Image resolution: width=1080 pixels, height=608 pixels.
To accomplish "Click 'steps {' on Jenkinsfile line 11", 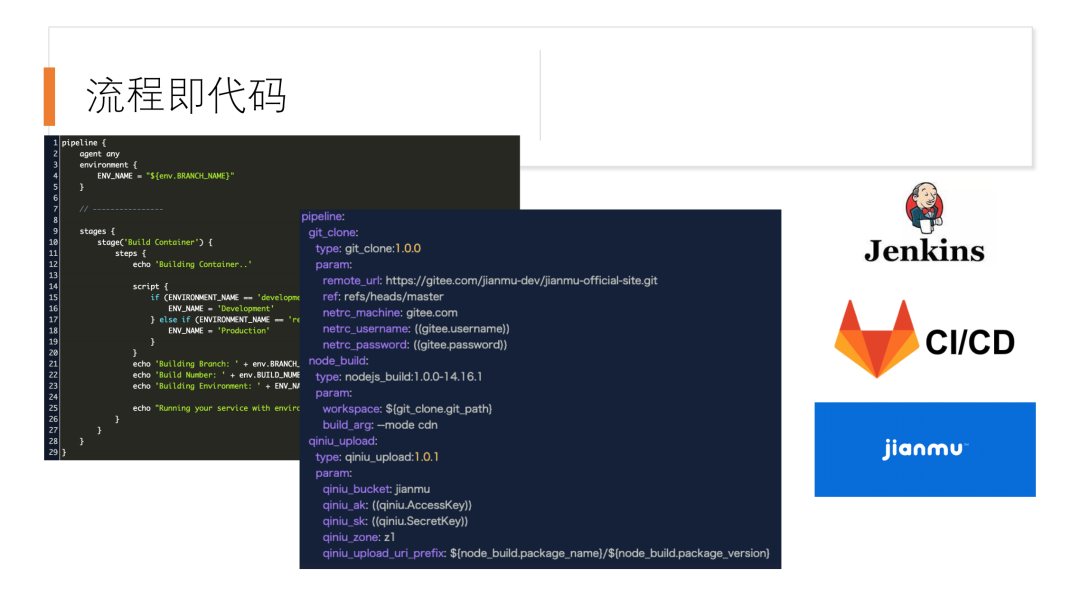I will 130,253.
